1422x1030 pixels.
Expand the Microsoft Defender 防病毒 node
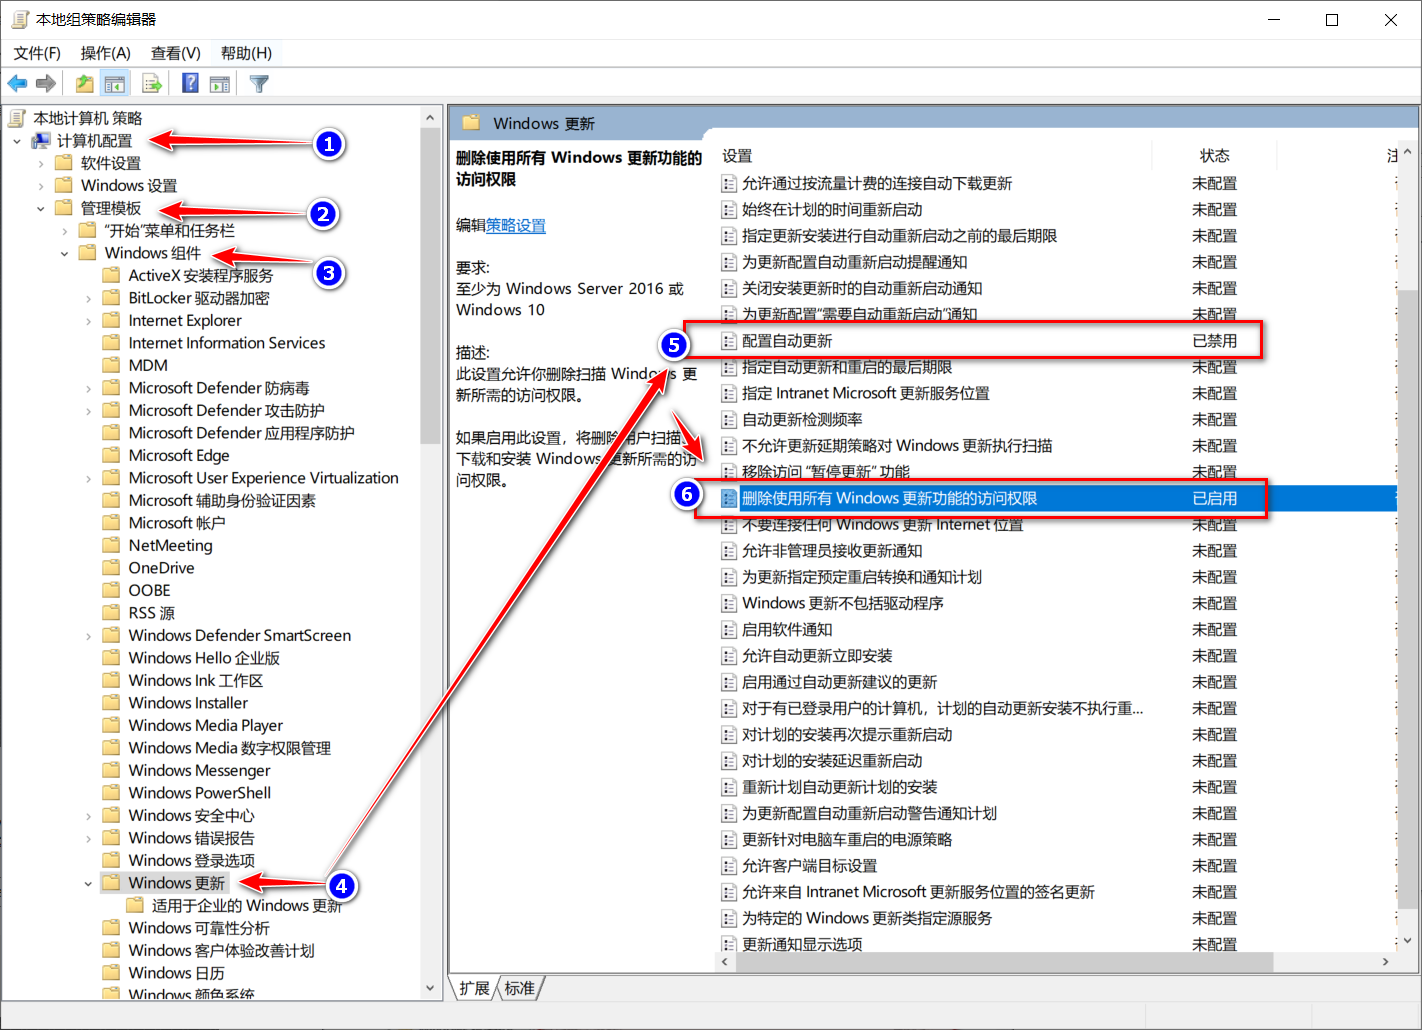pos(89,388)
